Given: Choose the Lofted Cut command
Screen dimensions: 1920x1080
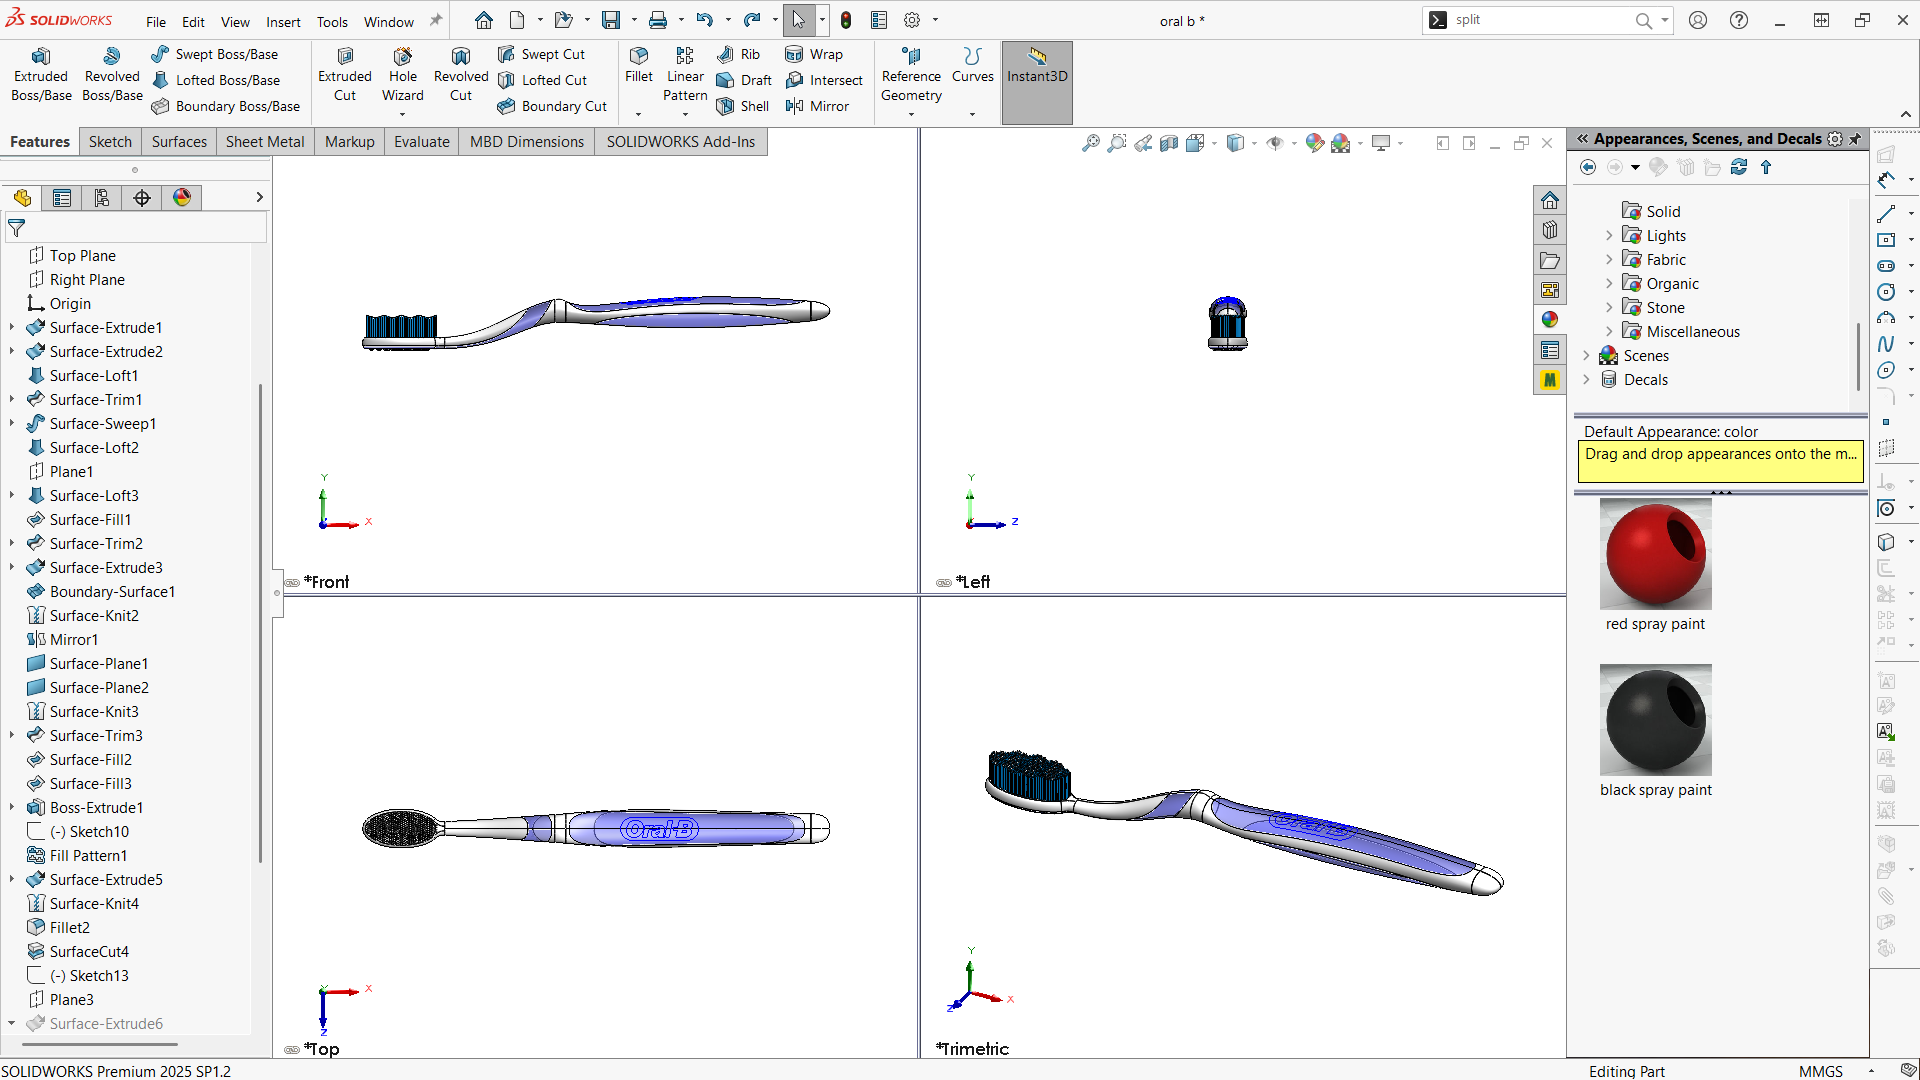Looking at the screenshot, I should 542,80.
